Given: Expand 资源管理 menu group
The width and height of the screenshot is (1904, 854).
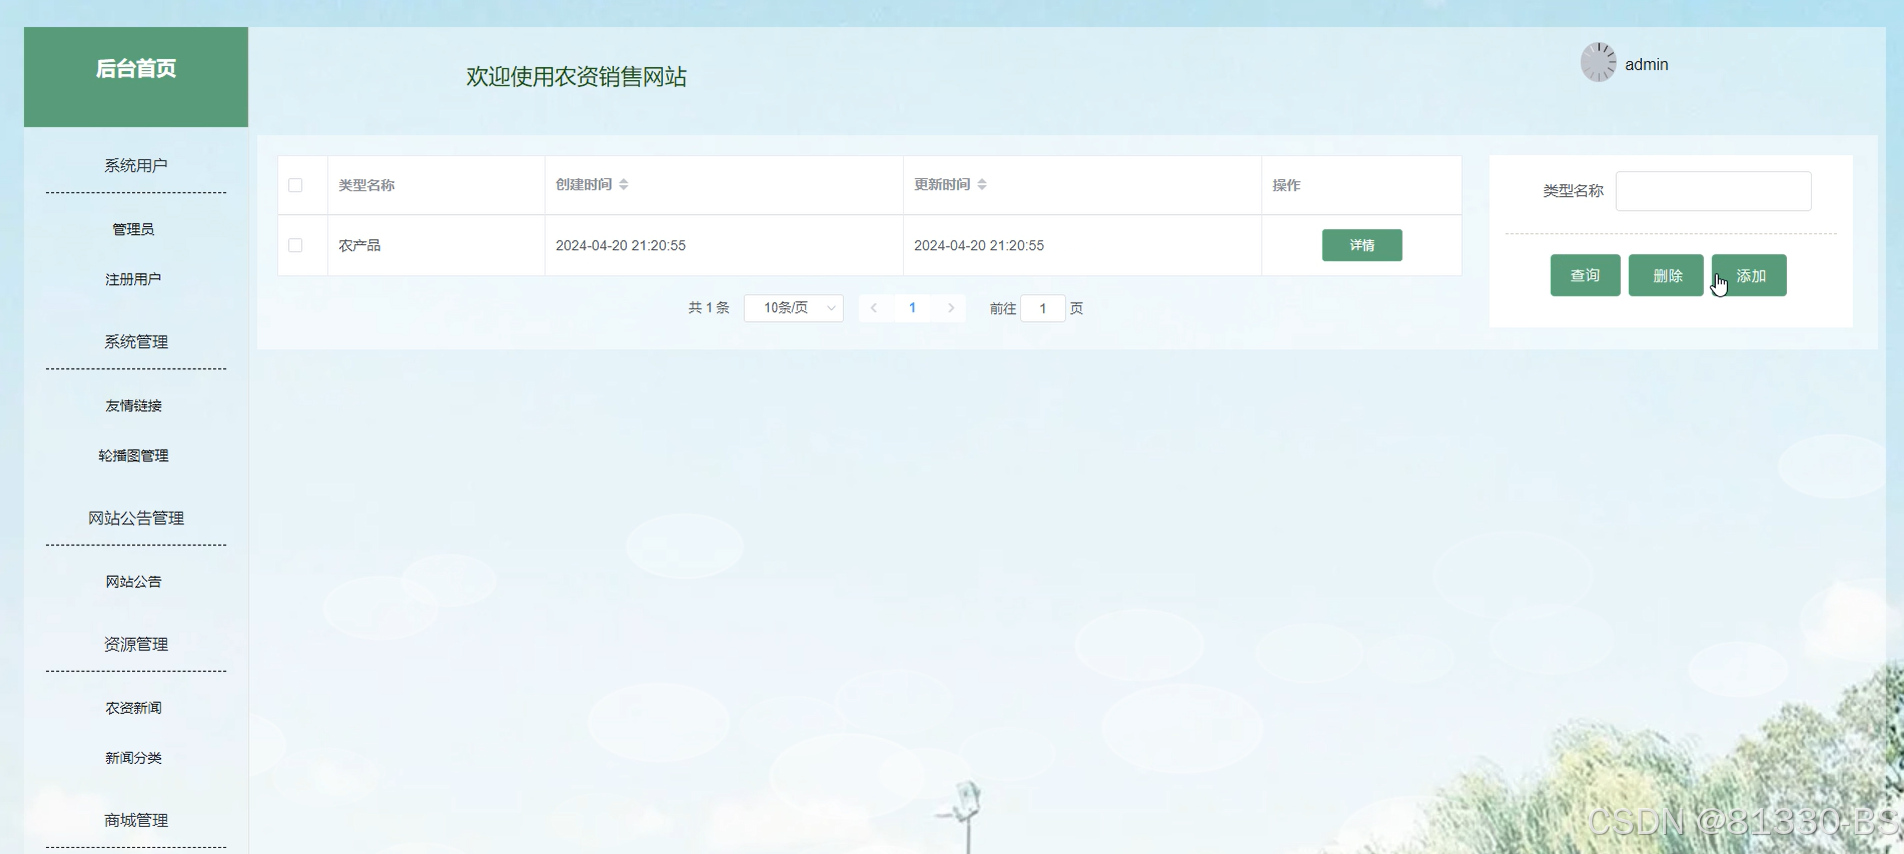Looking at the screenshot, I should point(136,644).
